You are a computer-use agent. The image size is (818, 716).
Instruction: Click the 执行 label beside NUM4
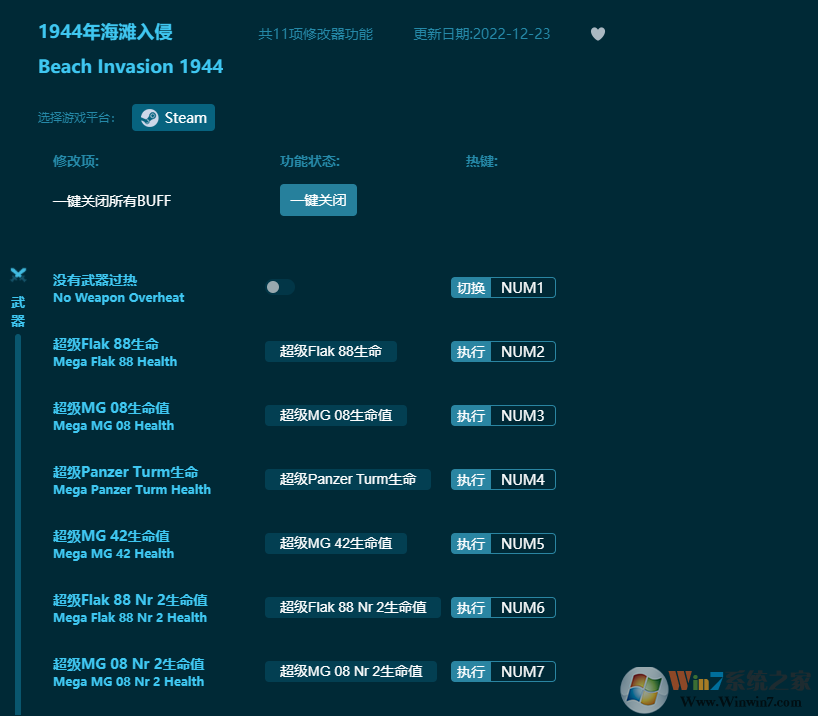(471, 480)
